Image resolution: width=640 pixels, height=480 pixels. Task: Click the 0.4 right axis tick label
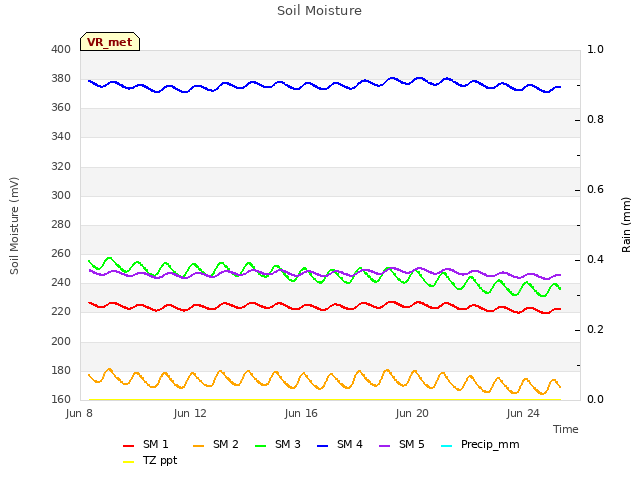pyautogui.click(x=595, y=260)
